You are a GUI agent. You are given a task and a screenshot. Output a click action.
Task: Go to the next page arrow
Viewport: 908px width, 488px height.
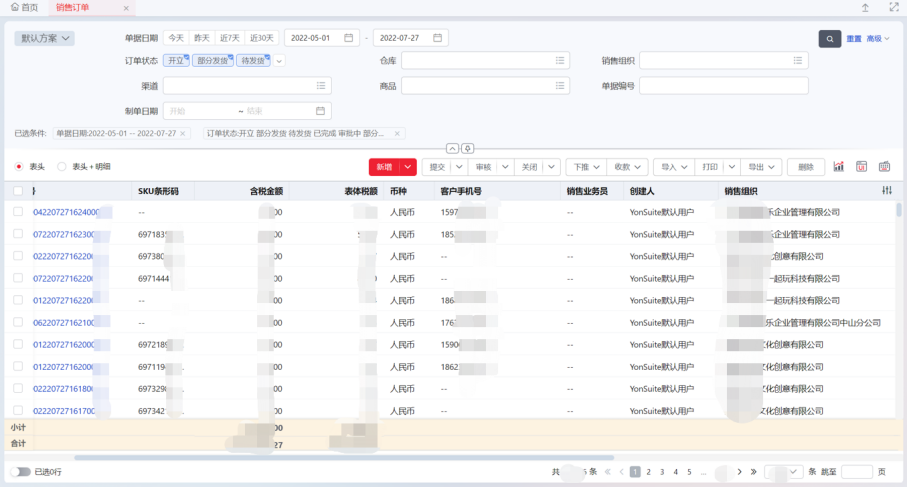(739, 472)
